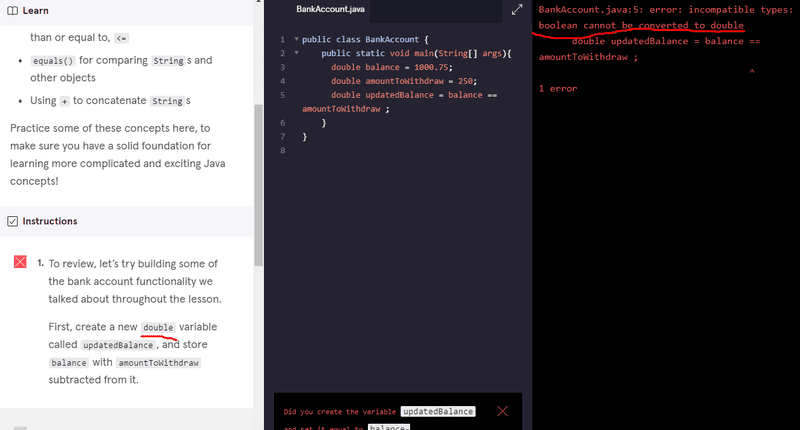Click the '1 error' terminal output text
Screen dimensions: 800x430
click(557, 89)
